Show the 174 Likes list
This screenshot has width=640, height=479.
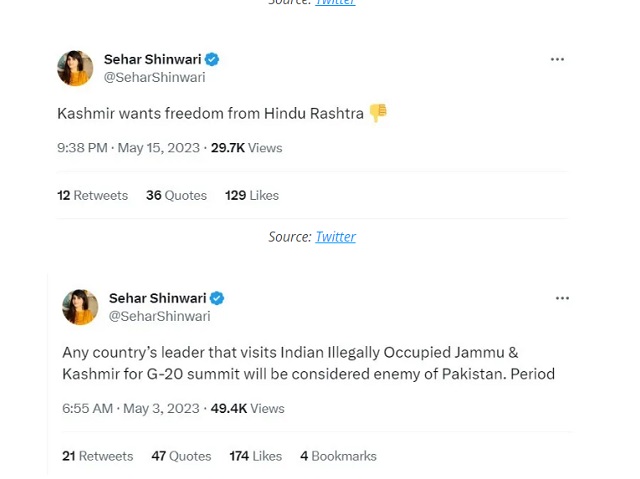[x=255, y=456]
